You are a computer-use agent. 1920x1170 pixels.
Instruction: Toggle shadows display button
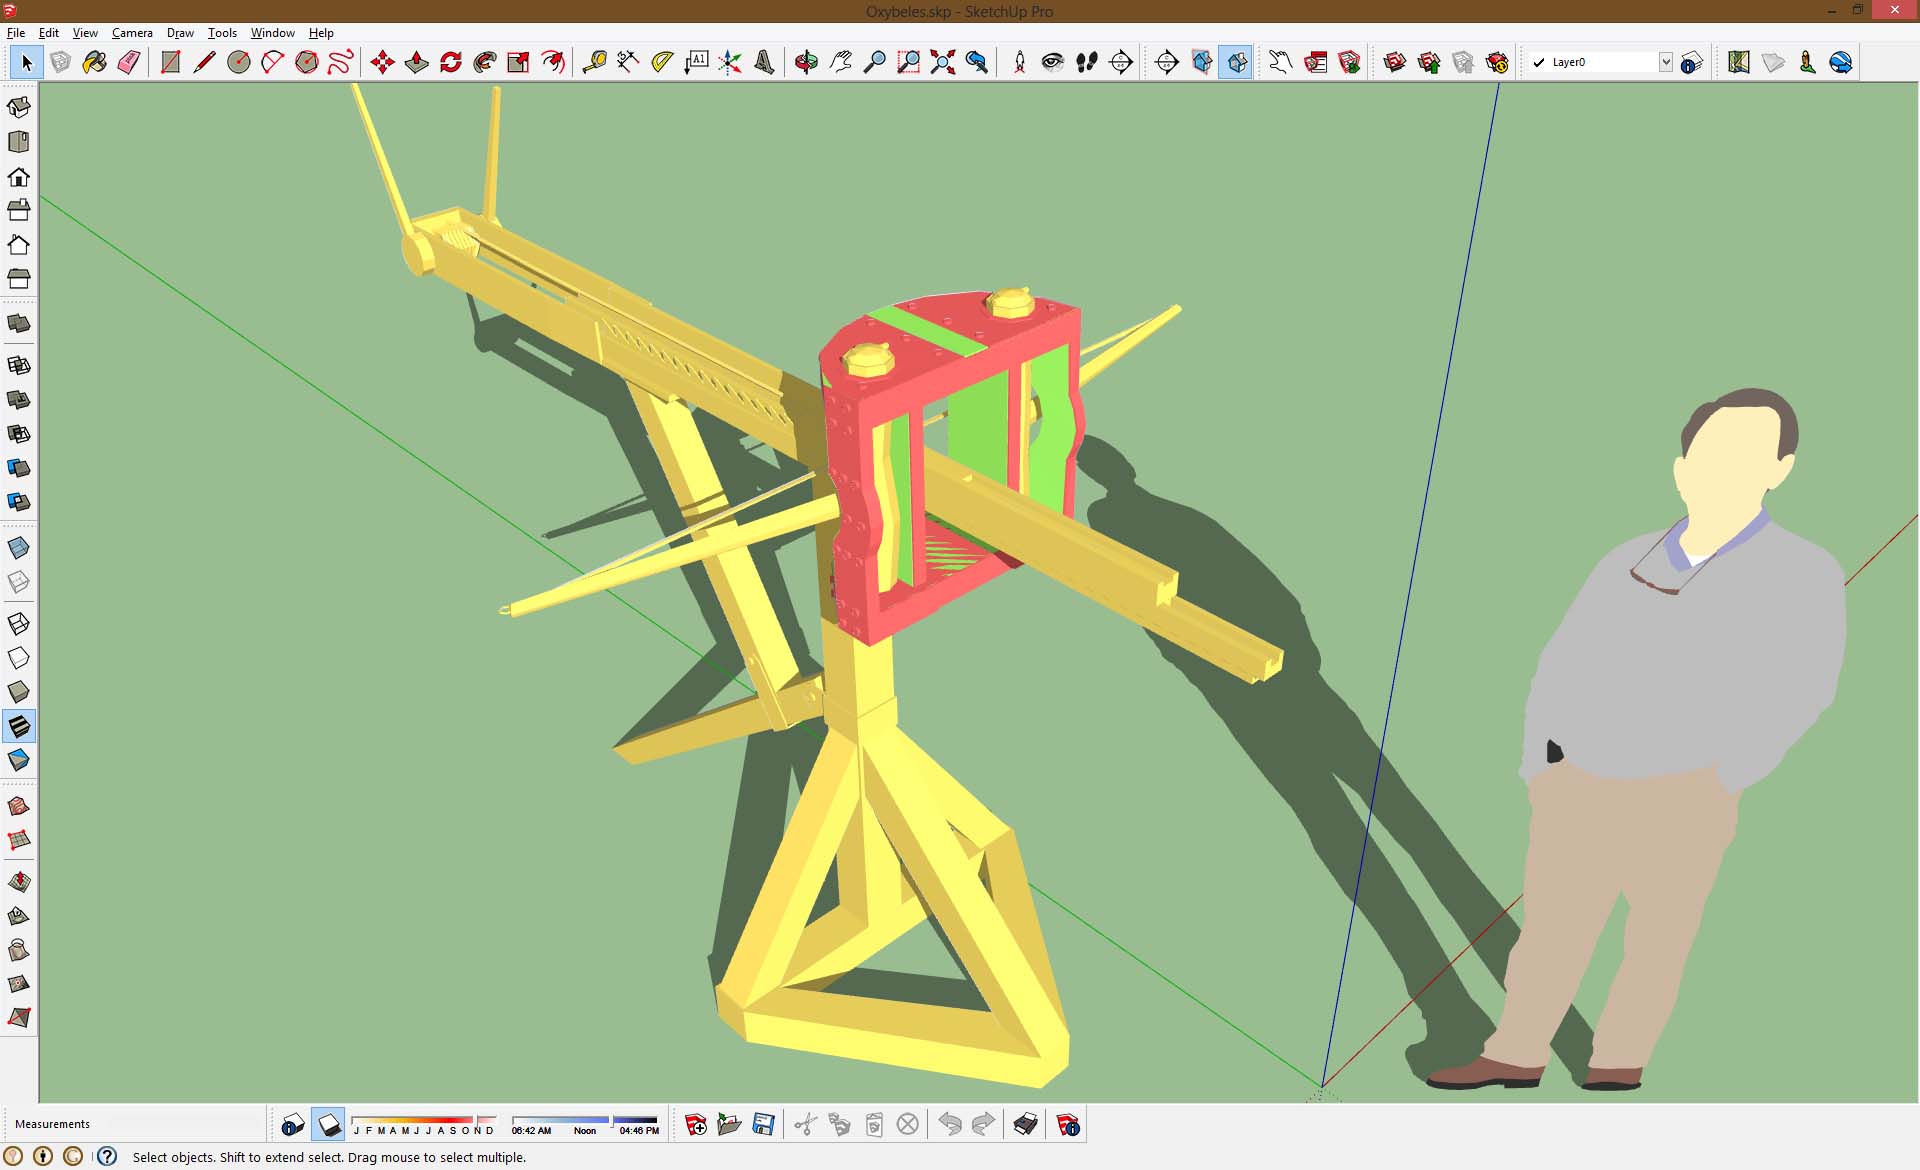click(x=329, y=1125)
